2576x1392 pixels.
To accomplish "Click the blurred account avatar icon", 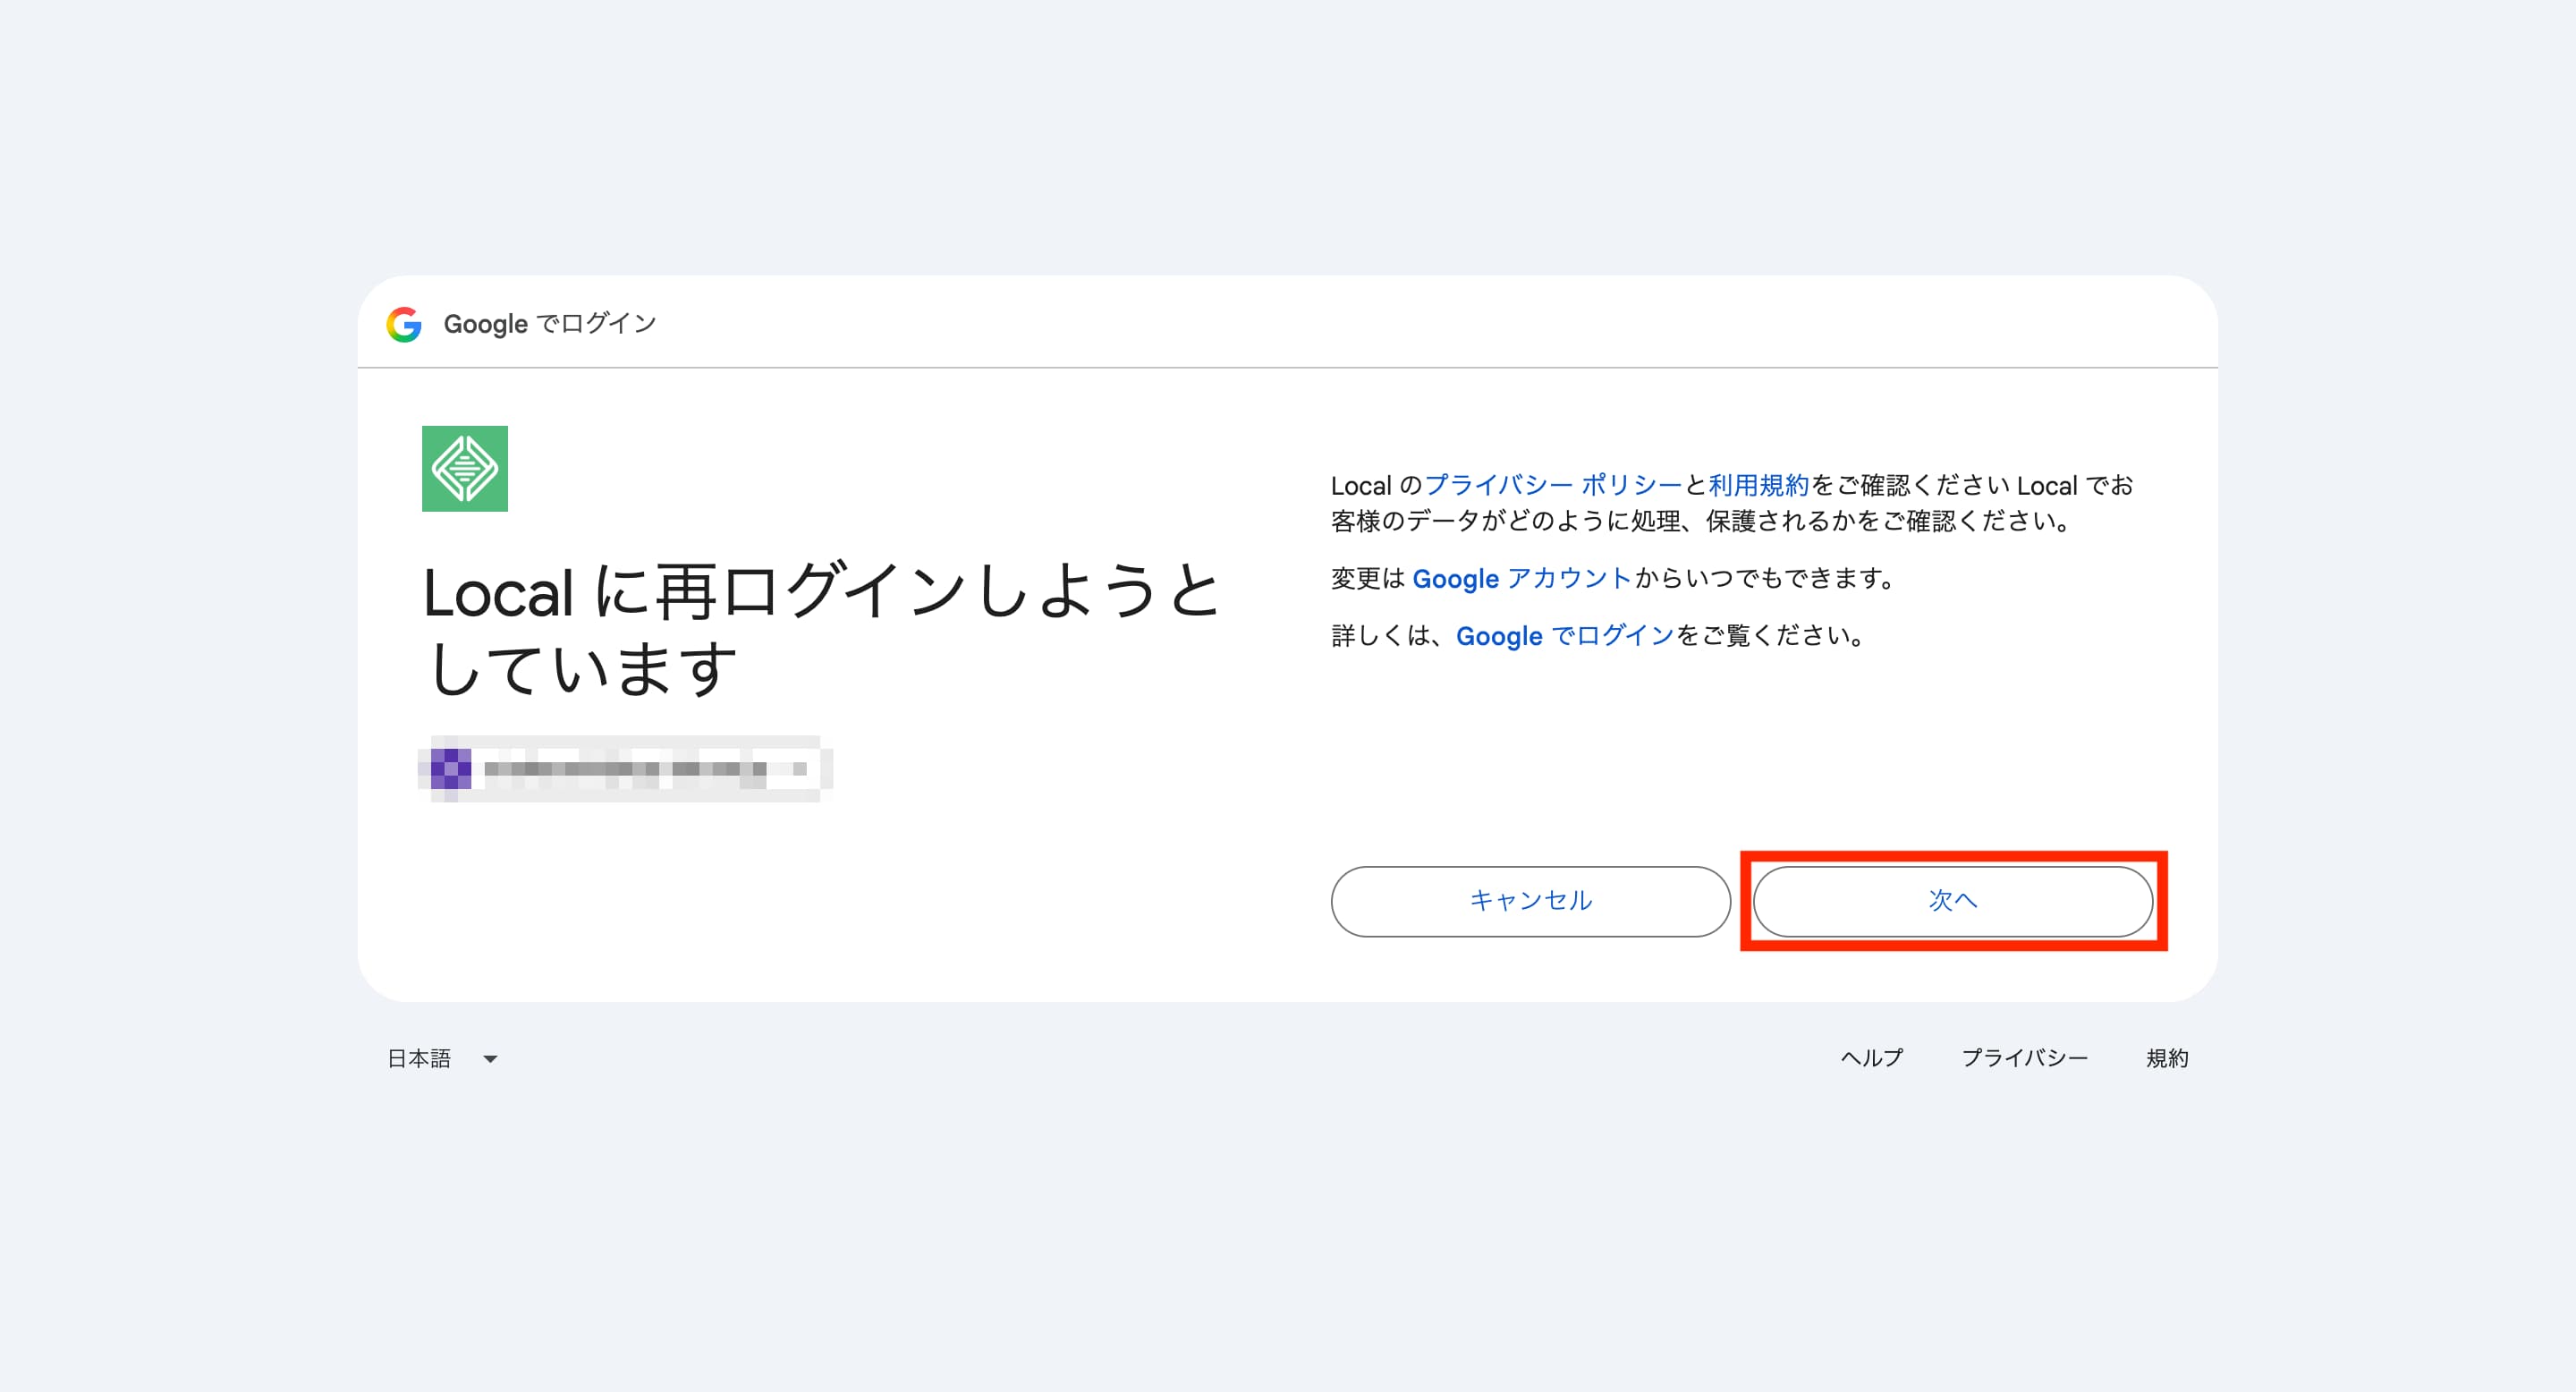I will click(451, 769).
